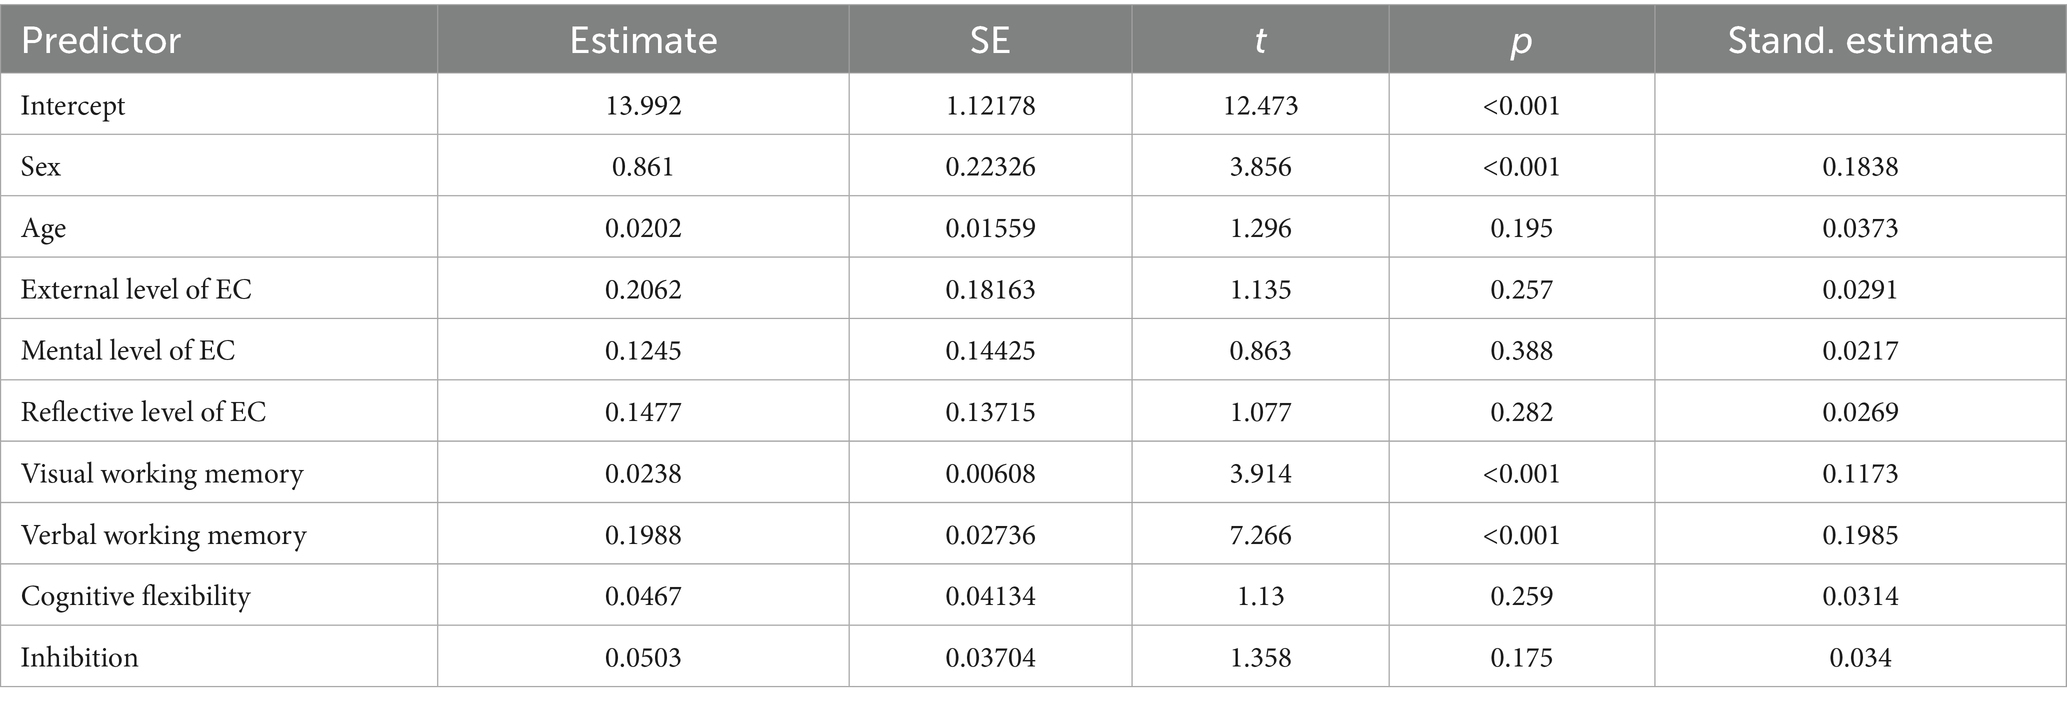This screenshot has height=705, width=2067.
Task: Select the p column header
Action: point(1521,40)
